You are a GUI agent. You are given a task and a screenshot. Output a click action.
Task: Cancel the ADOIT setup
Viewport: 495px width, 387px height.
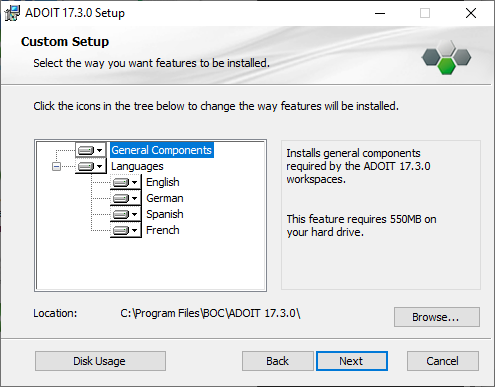tap(443, 361)
